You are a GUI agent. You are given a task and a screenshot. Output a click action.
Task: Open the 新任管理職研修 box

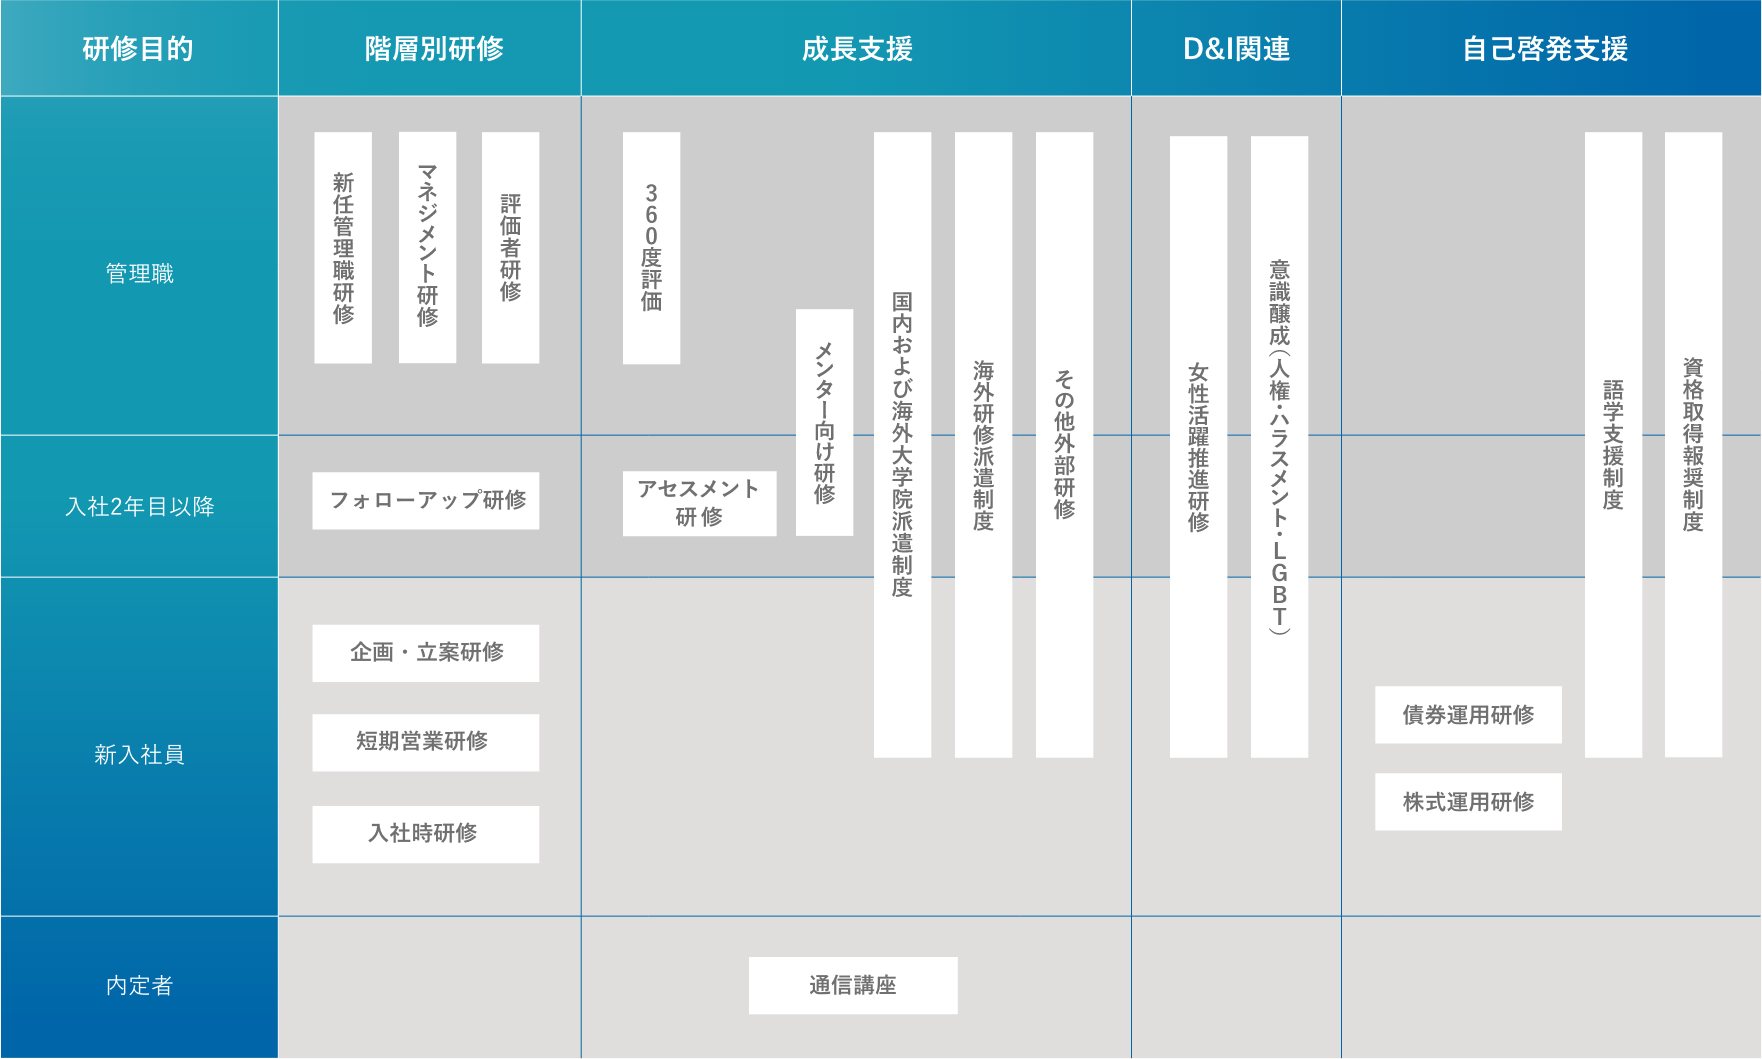[x=343, y=247]
